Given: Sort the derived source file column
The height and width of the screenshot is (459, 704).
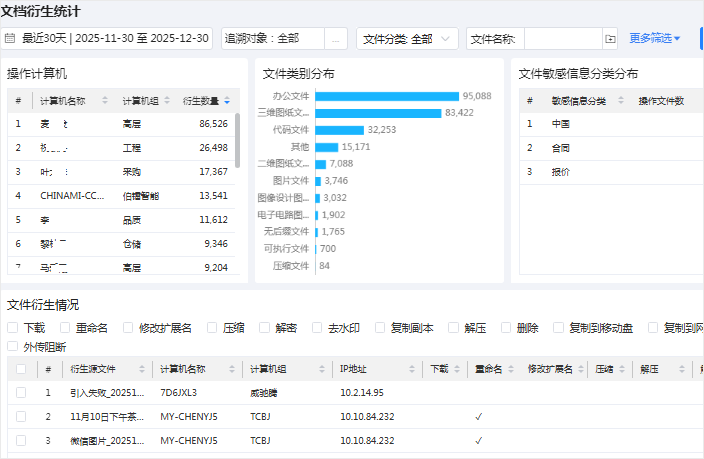Looking at the screenshot, I should click(x=142, y=369).
